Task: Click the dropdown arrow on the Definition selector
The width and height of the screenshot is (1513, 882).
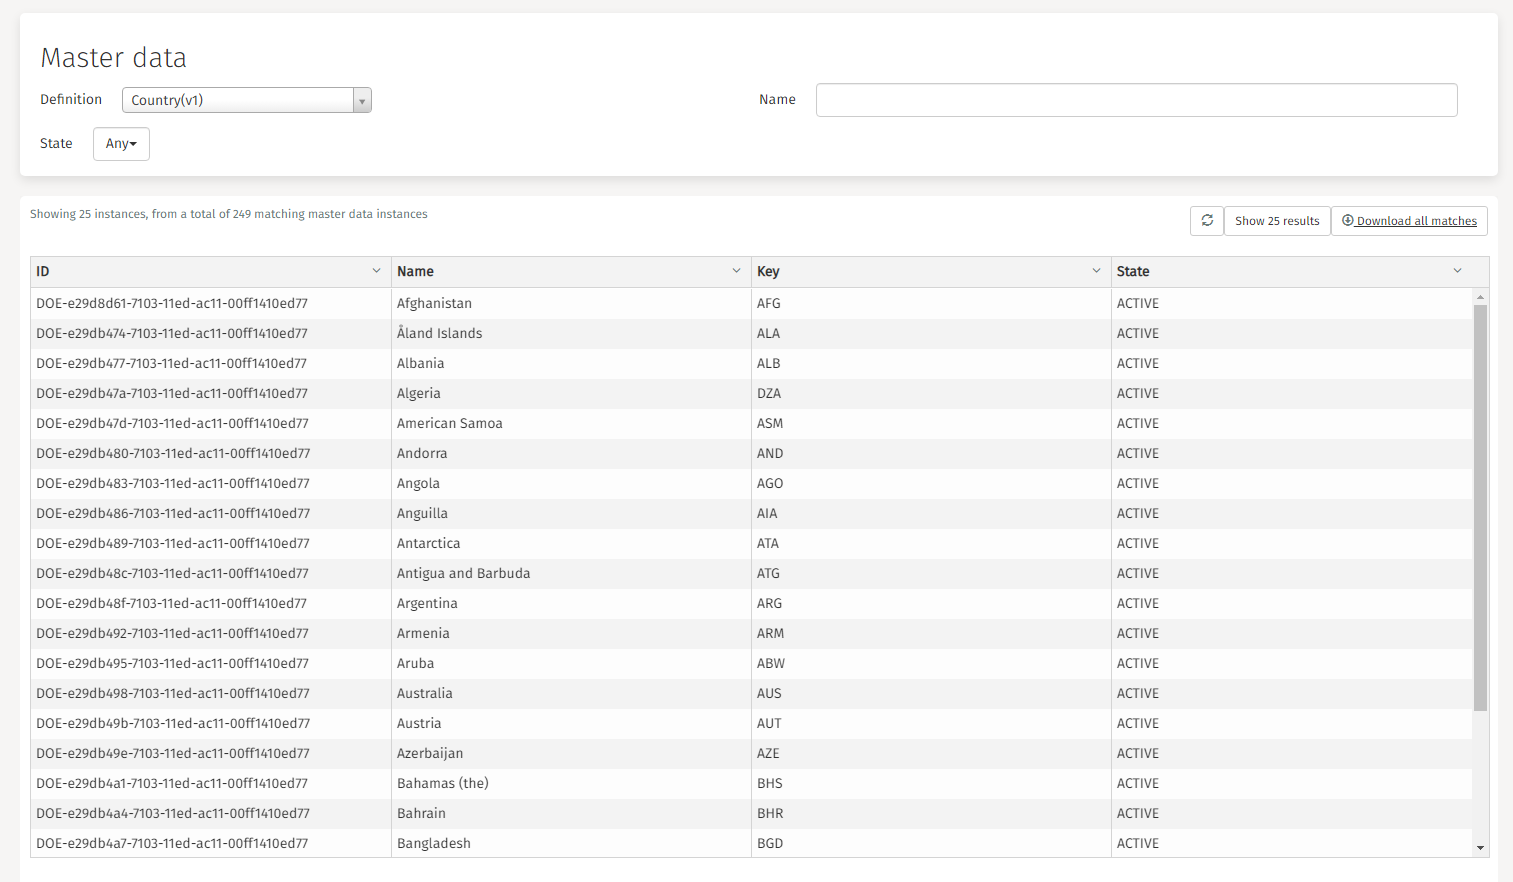Action: [361, 100]
